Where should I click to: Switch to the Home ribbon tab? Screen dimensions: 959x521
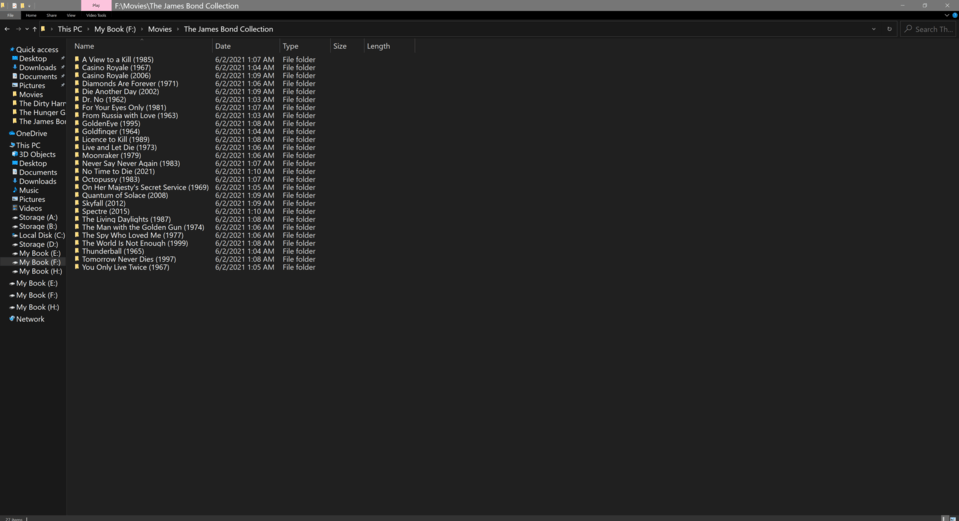31,15
